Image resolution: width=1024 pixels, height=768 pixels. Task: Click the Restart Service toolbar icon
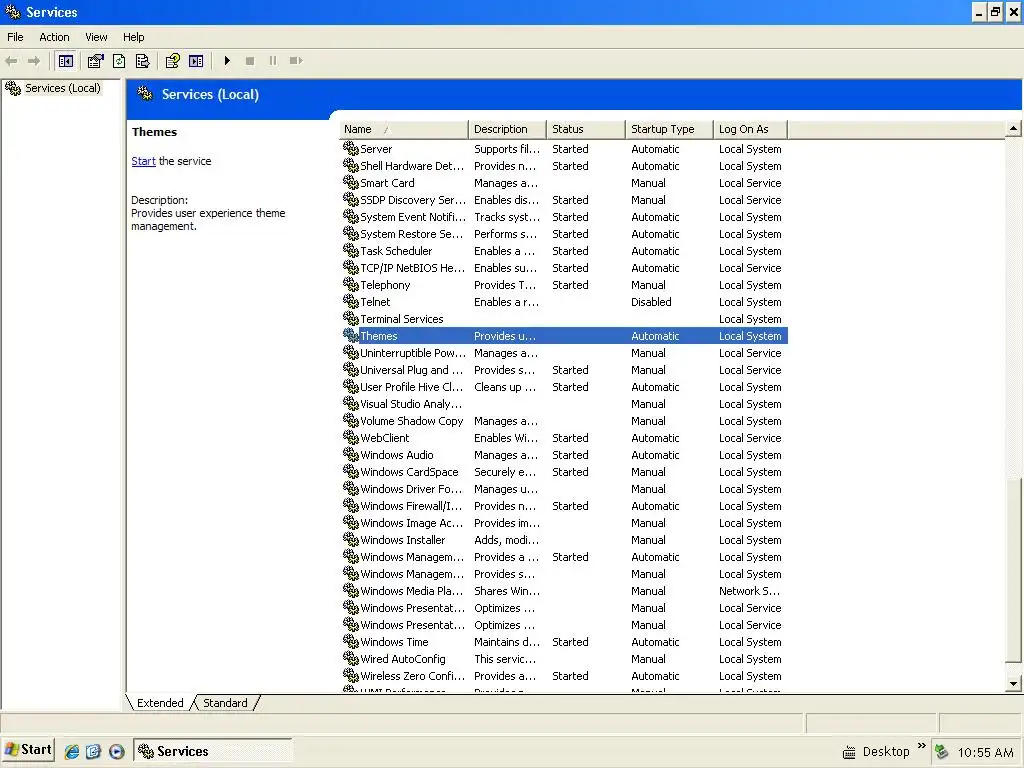(x=296, y=61)
